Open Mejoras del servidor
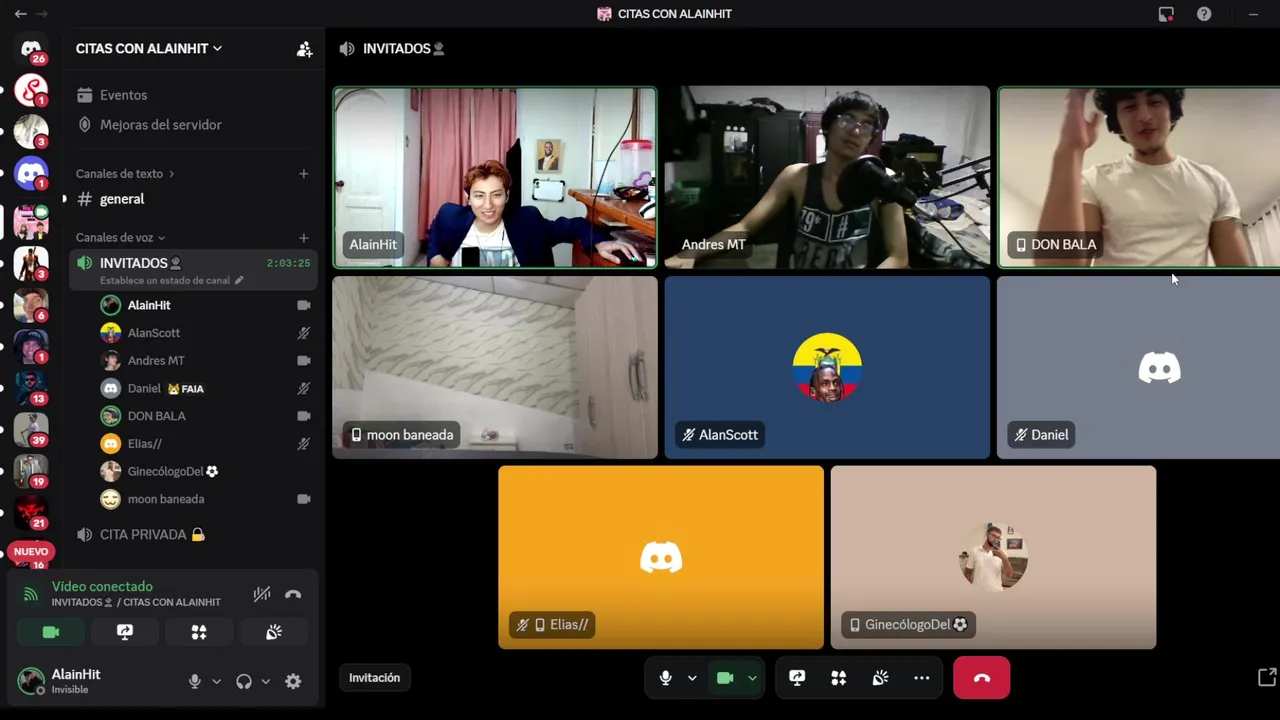The width and height of the screenshot is (1280, 720). [160, 125]
